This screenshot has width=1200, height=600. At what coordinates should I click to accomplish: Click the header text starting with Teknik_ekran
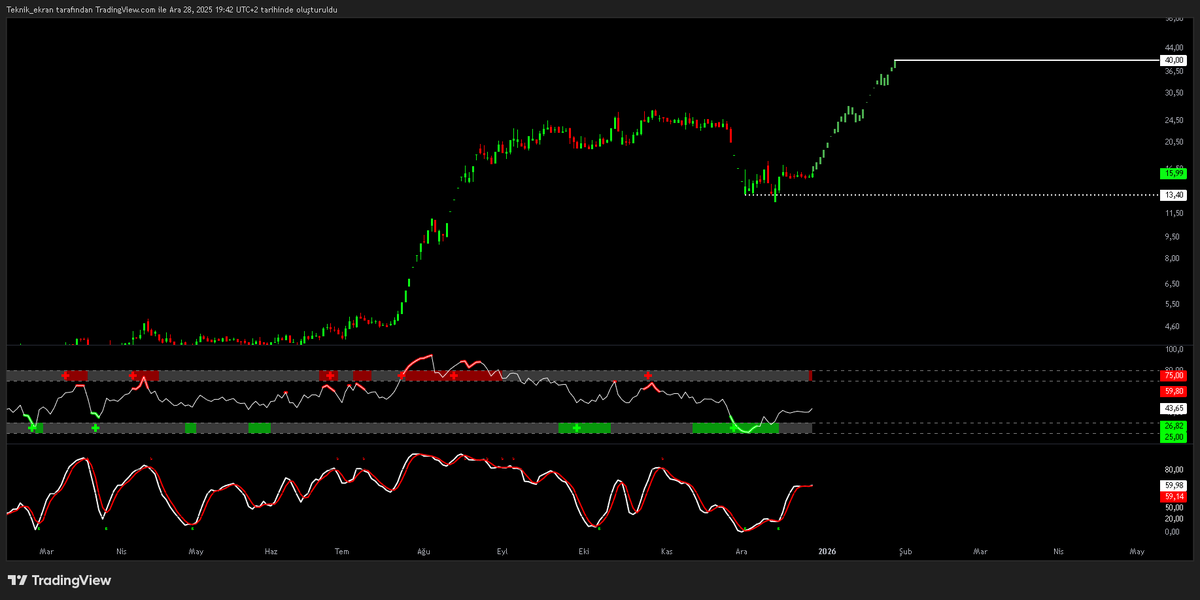pos(172,8)
